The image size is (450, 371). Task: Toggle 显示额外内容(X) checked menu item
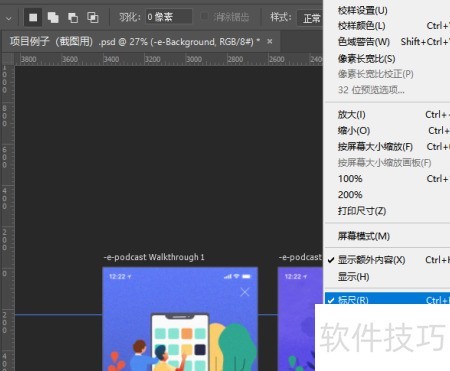387,260
